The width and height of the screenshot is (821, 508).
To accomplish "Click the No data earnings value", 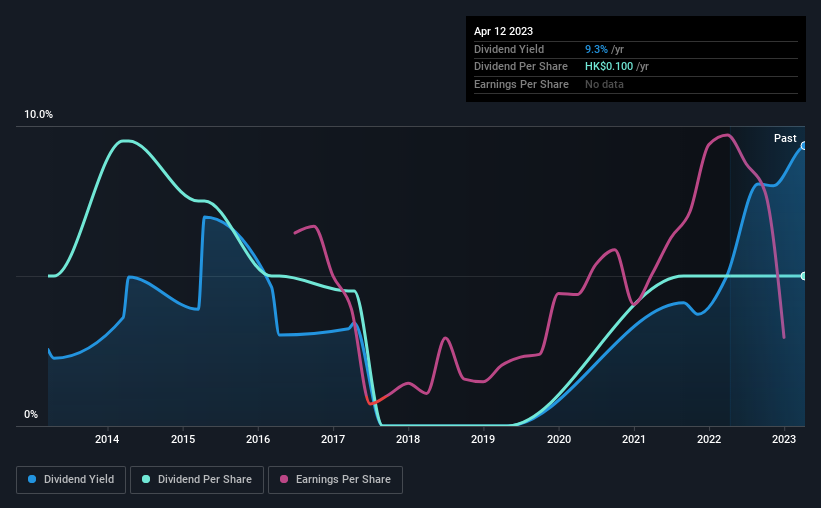I will pyautogui.click(x=604, y=84).
